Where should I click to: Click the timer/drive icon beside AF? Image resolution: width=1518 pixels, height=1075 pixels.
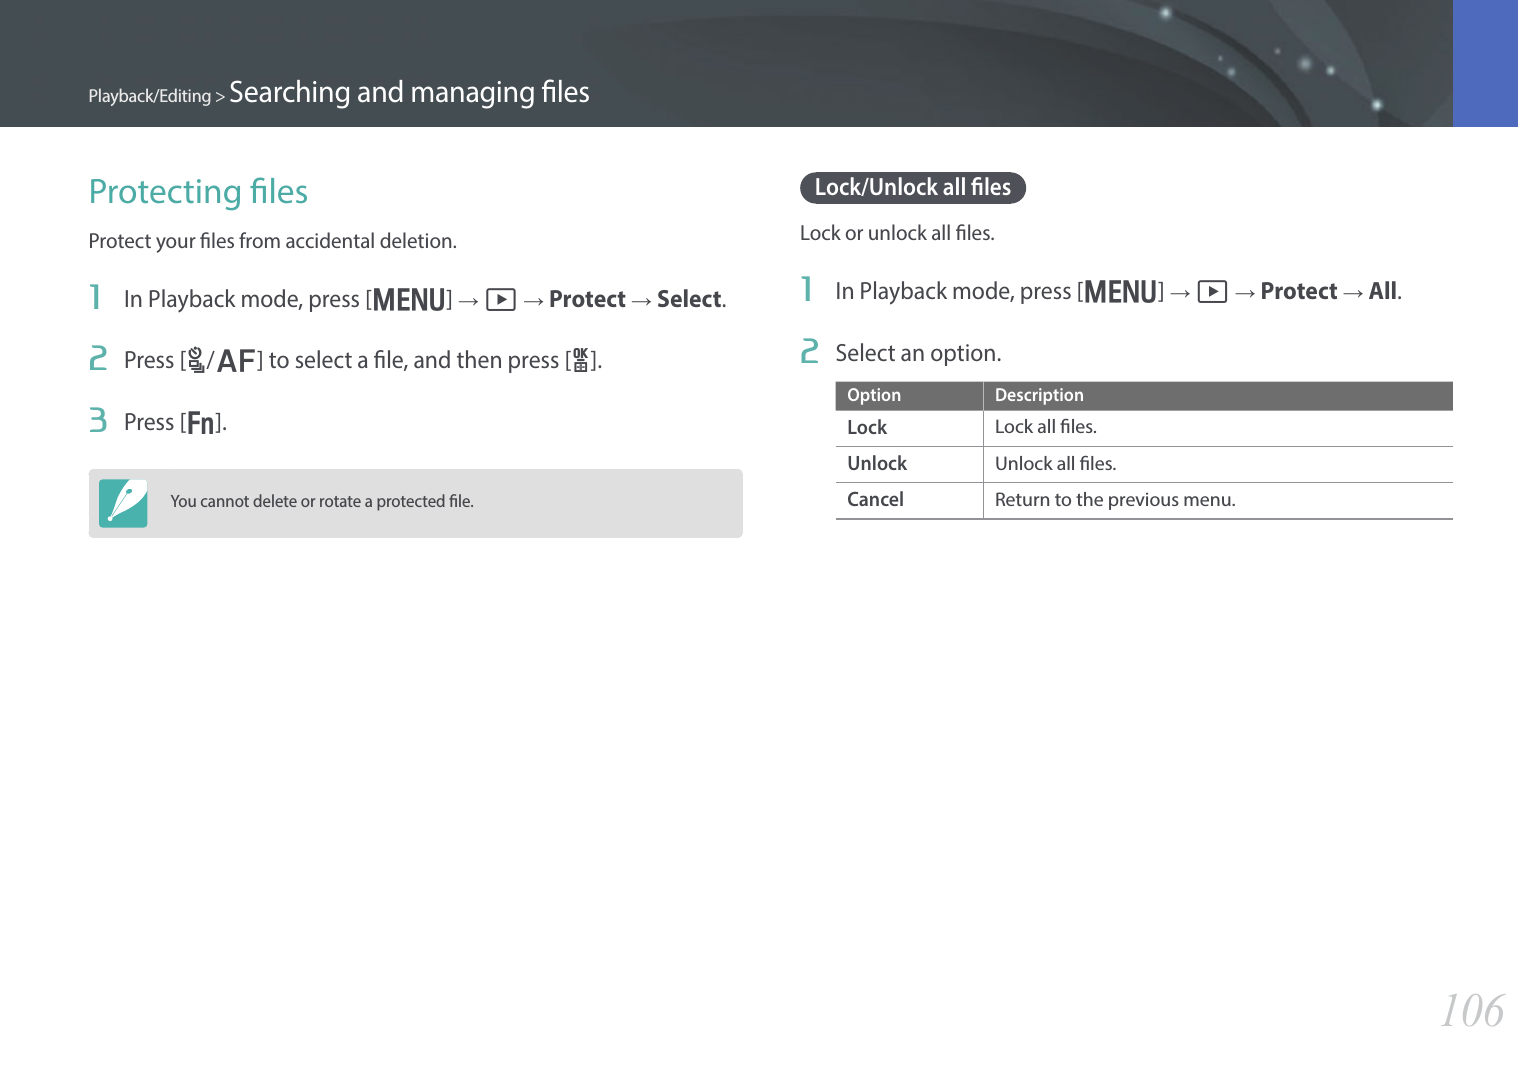coord(196,360)
